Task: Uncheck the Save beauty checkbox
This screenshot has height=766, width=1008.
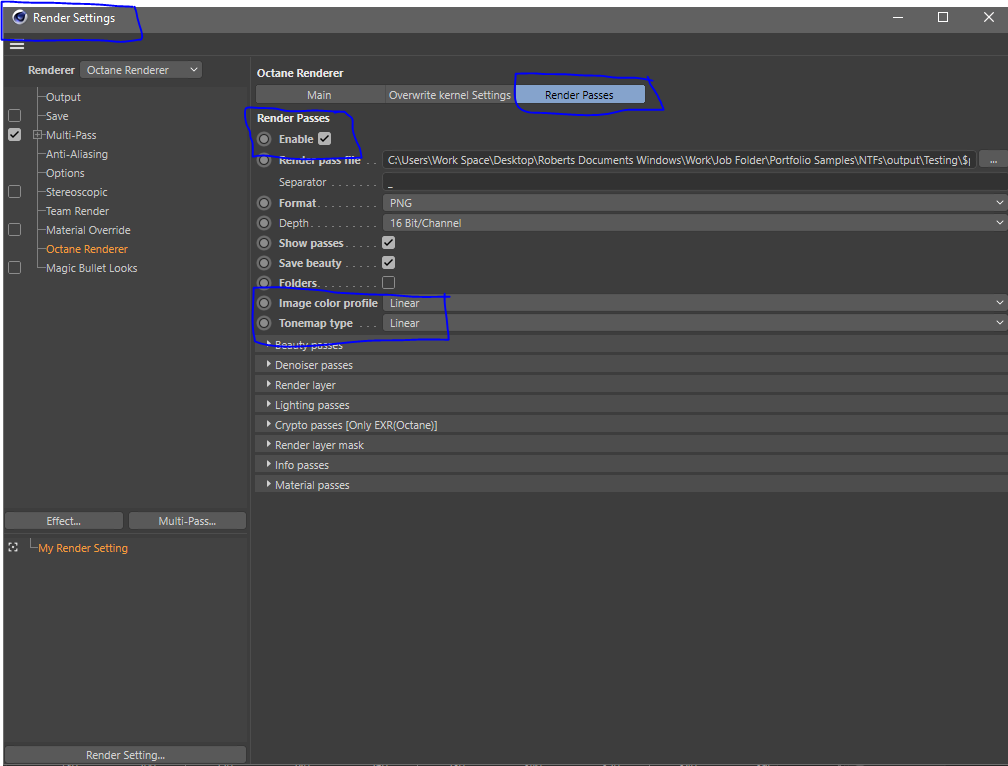Action: (388, 263)
